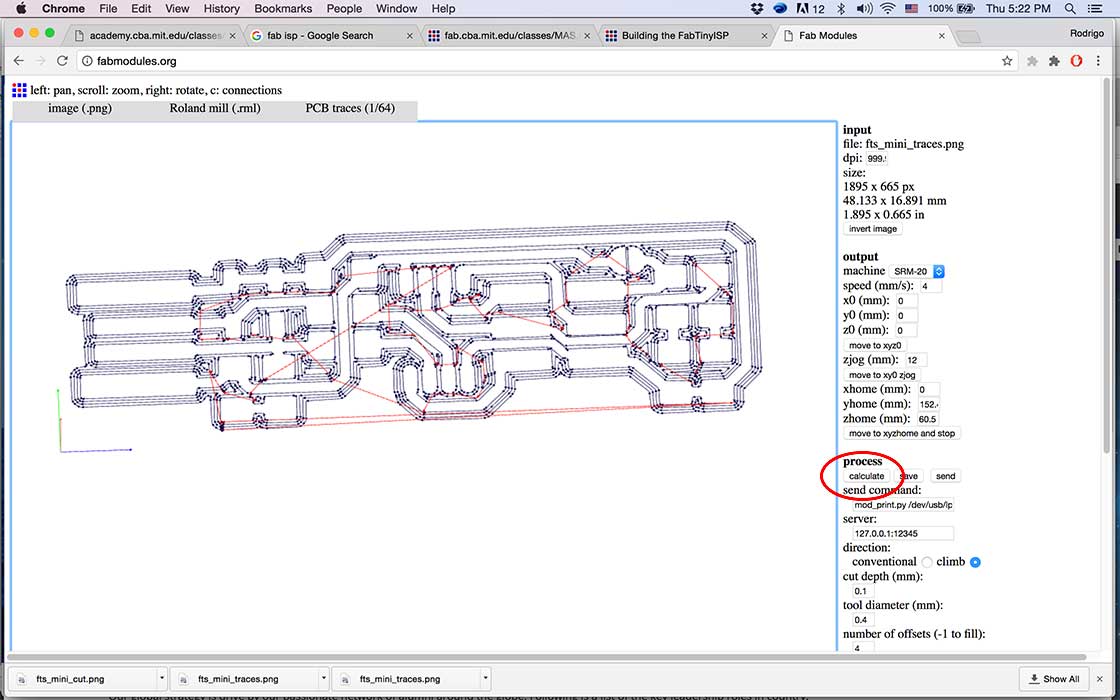Image resolution: width=1120 pixels, height=700 pixels.
Task: Click the US flag input source icon
Action: coord(911,9)
